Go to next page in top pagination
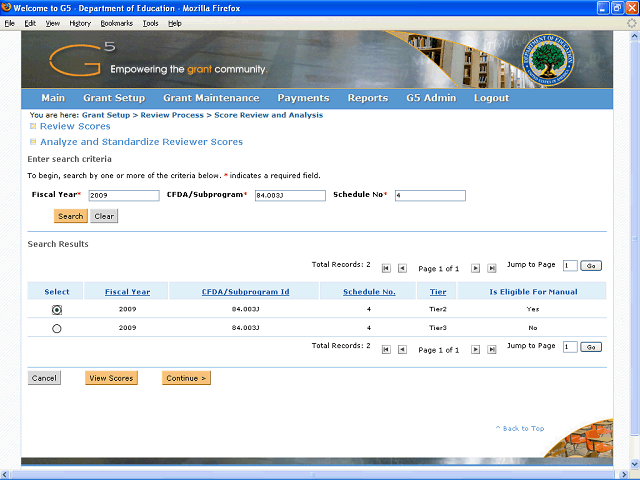 [x=476, y=268]
